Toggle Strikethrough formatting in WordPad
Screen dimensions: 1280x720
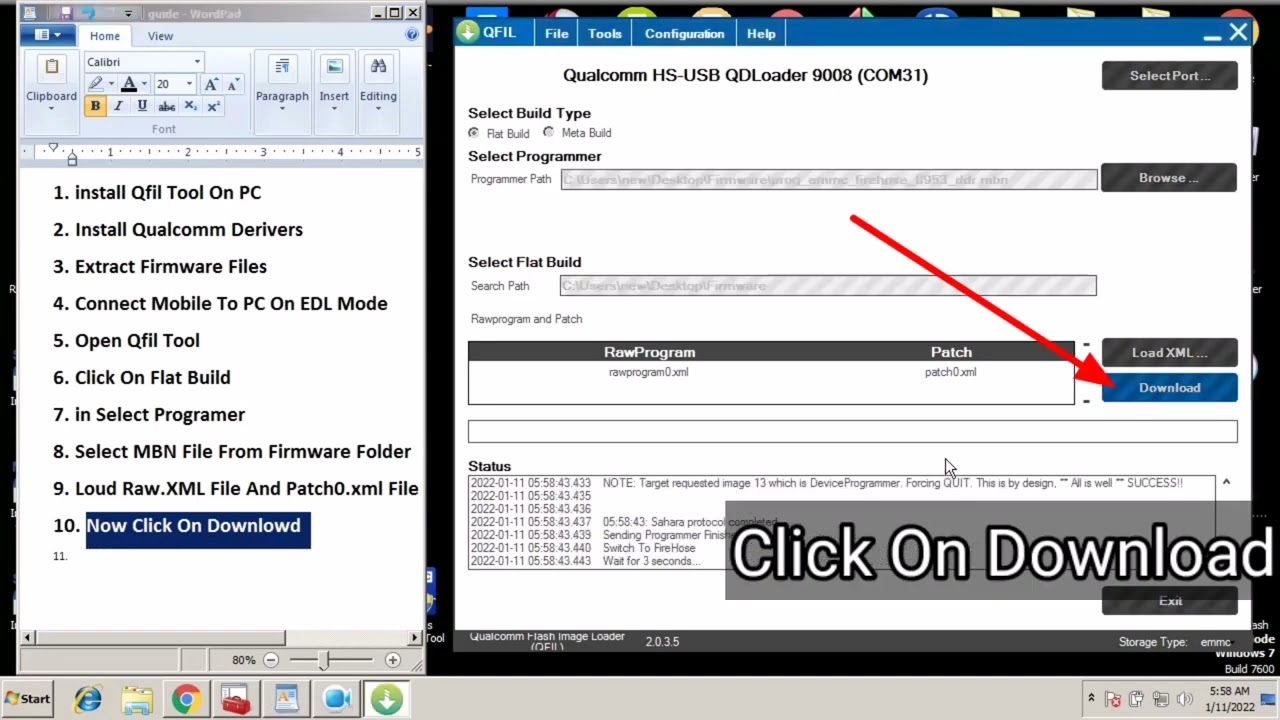click(x=166, y=106)
